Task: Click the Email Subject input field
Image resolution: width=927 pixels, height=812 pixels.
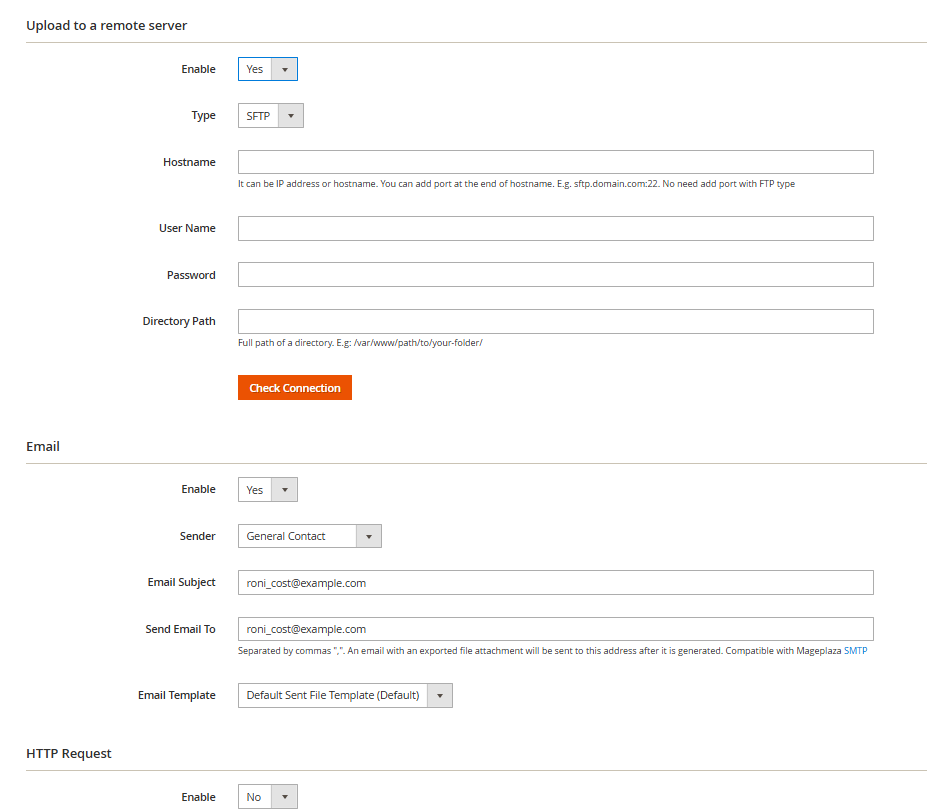Action: click(555, 583)
